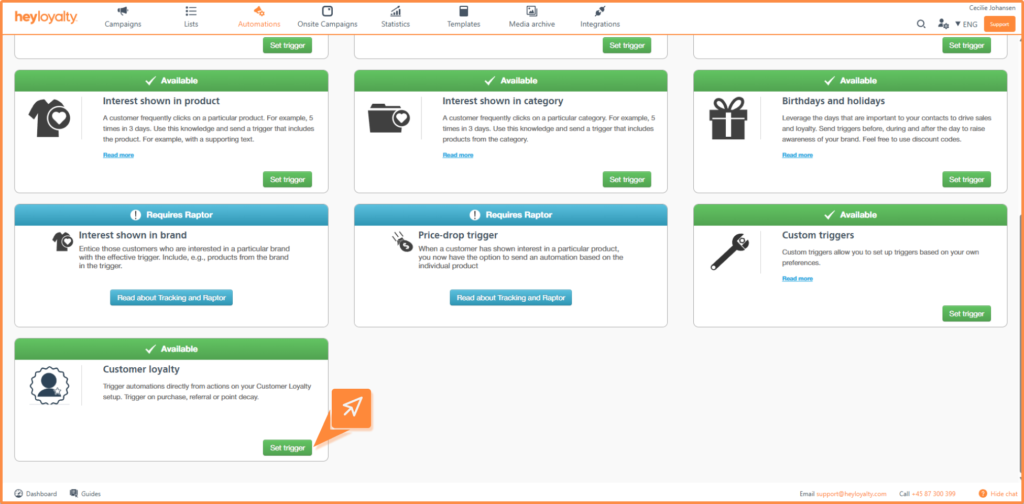Open the Media archive
Image resolution: width=1024 pixels, height=504 pixels.
tap(531, 17)
